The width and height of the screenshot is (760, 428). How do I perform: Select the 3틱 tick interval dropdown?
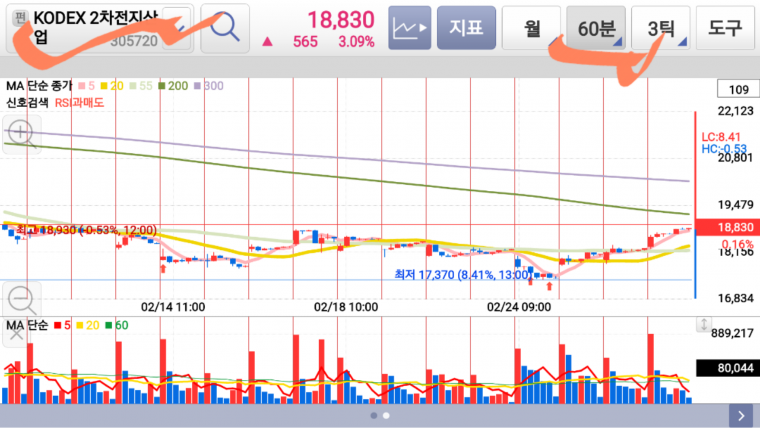(661, 28)
